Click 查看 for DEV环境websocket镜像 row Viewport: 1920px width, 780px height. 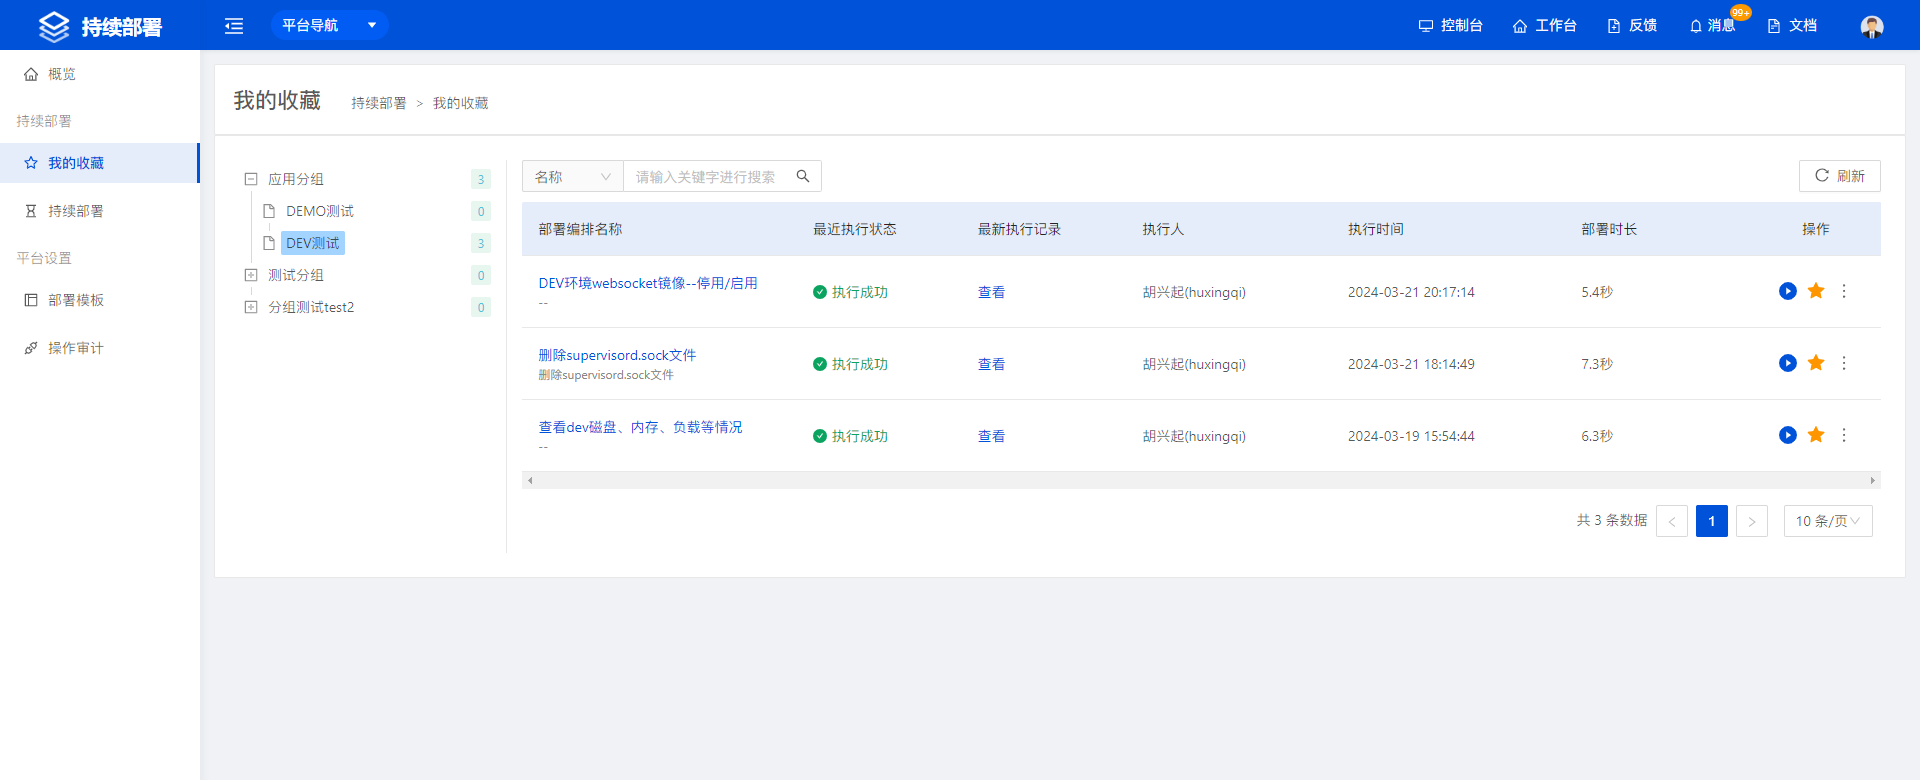tap(991, 292)
